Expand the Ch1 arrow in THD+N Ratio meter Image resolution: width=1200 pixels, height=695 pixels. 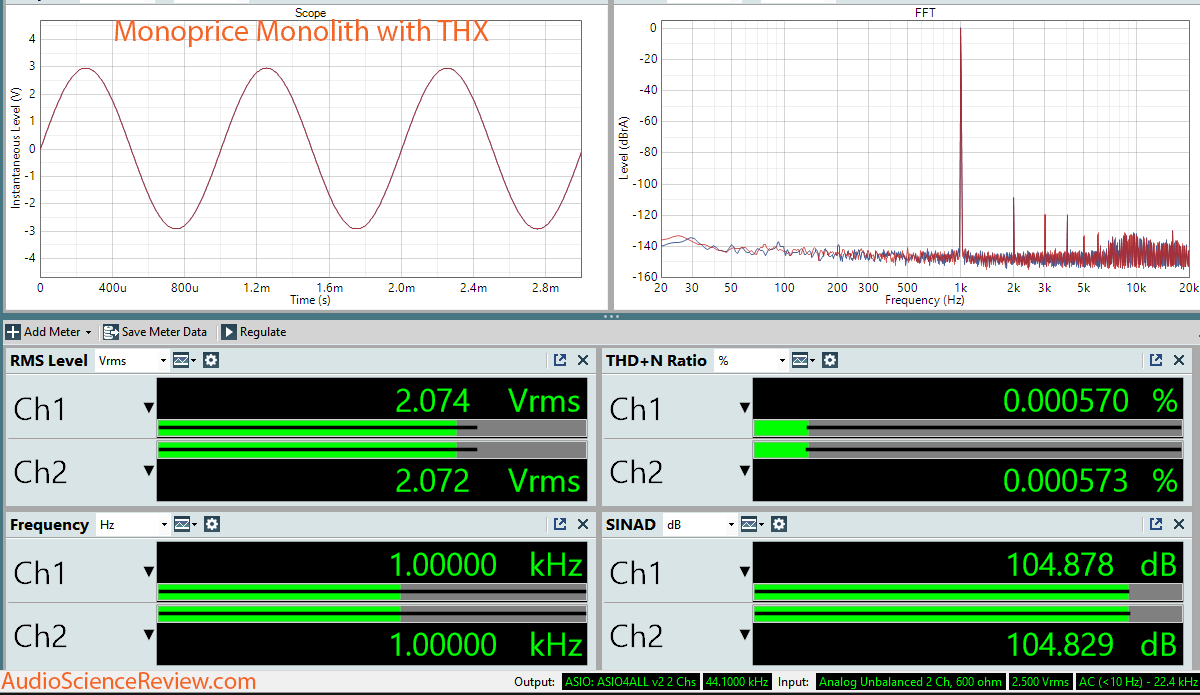pos(745,407)
